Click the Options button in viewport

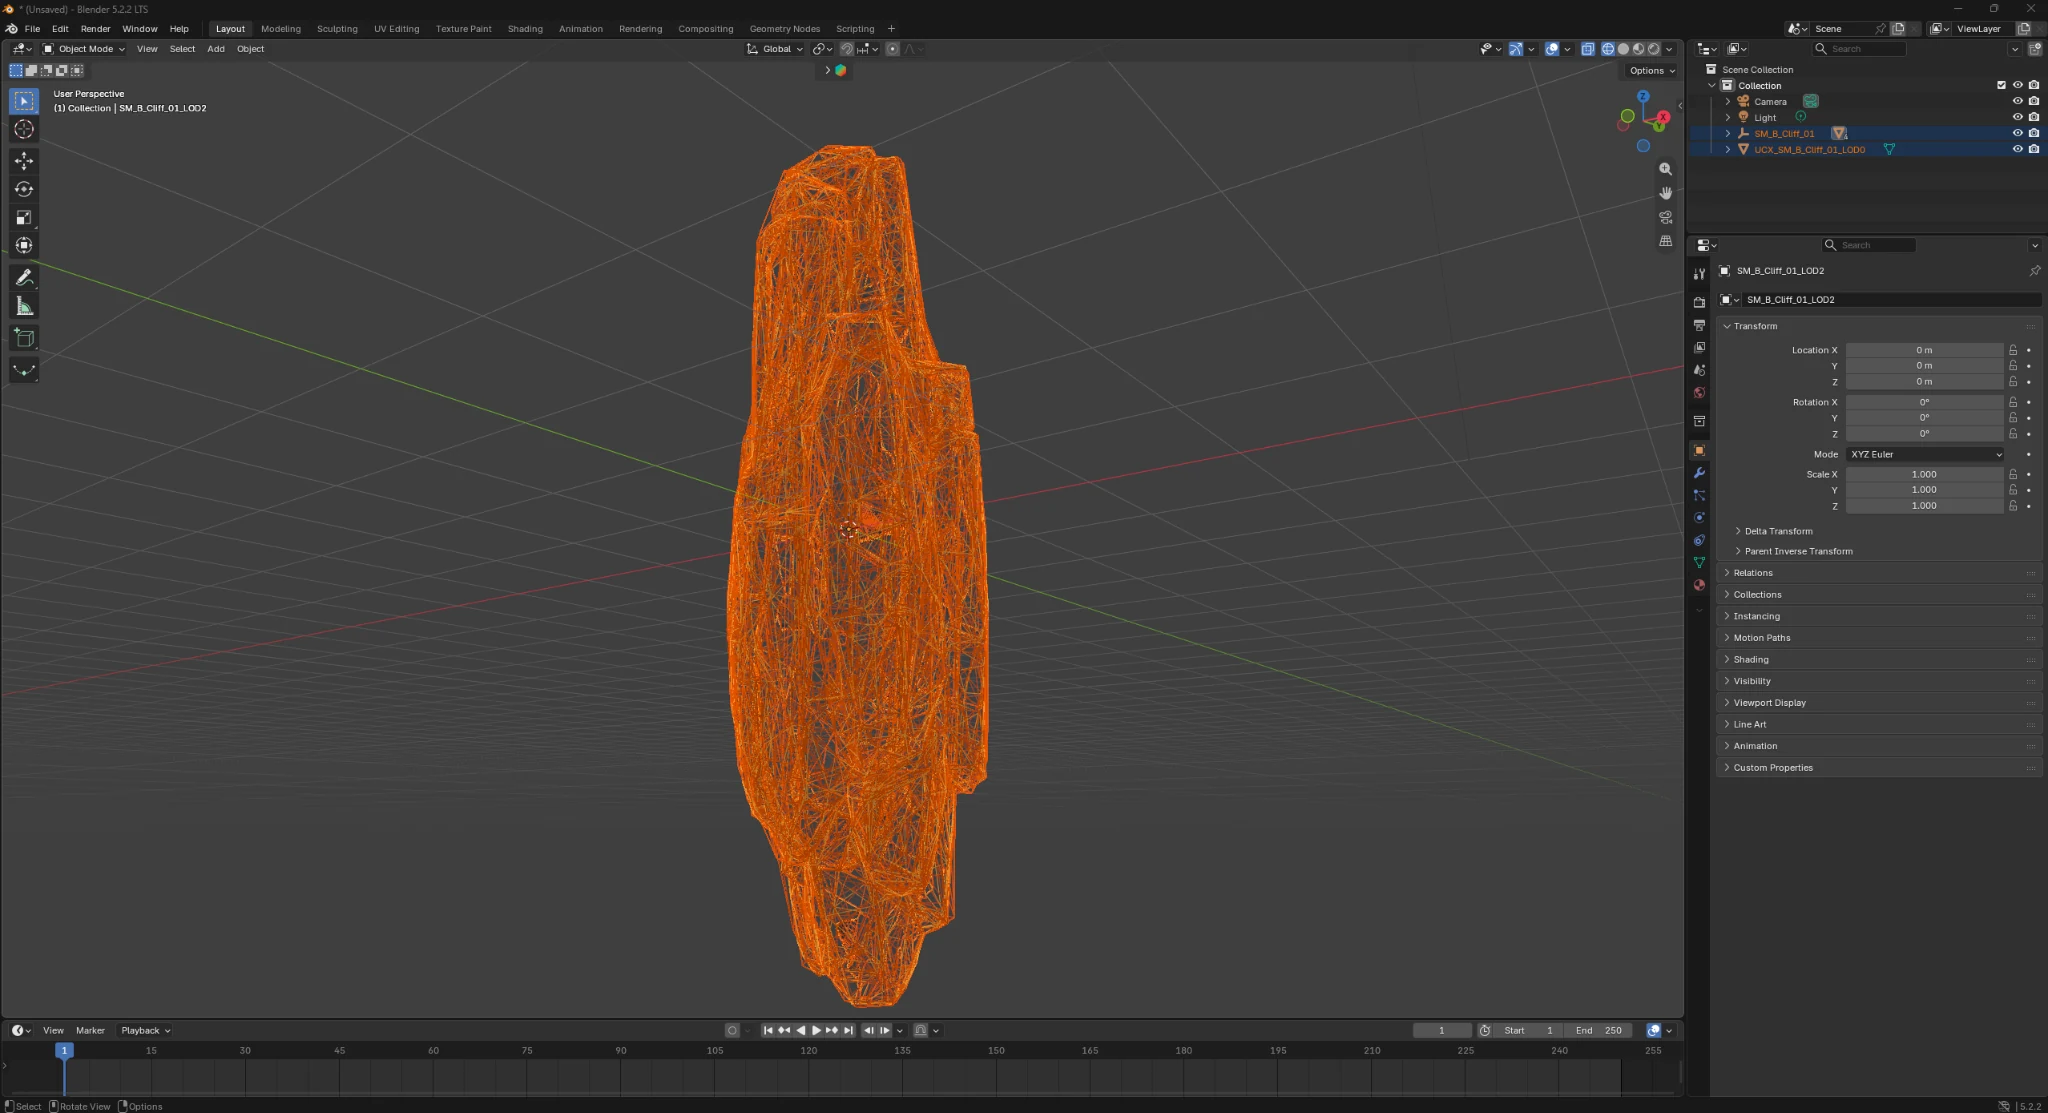pyautogui.click(x=1652, y=71)
